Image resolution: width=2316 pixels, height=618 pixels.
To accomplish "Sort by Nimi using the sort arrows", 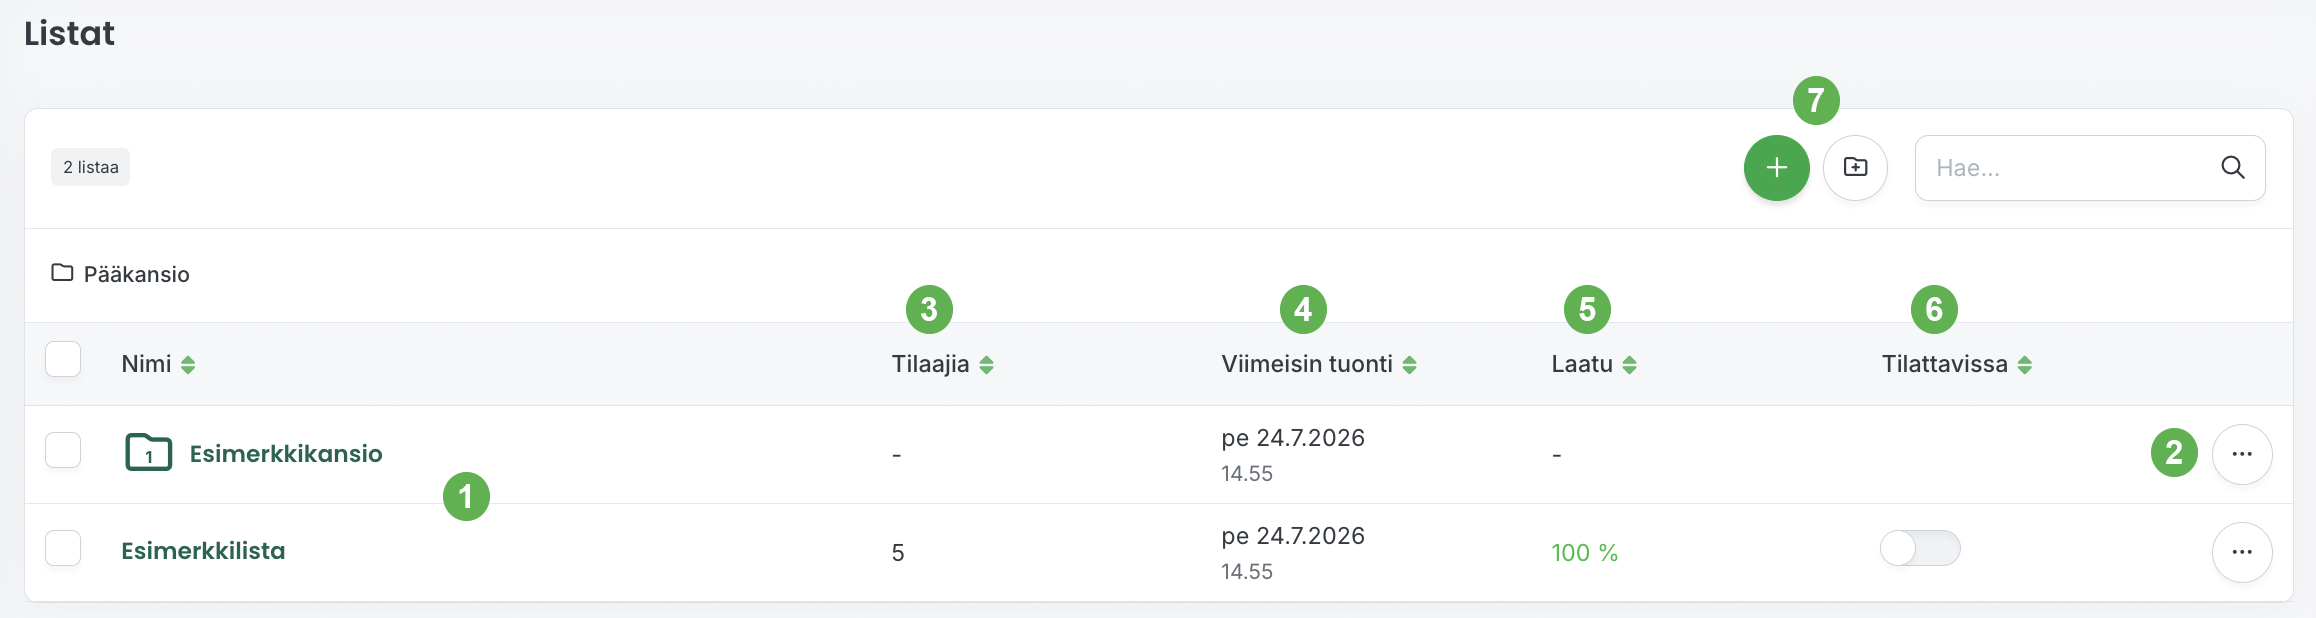I will coord(188,365).
